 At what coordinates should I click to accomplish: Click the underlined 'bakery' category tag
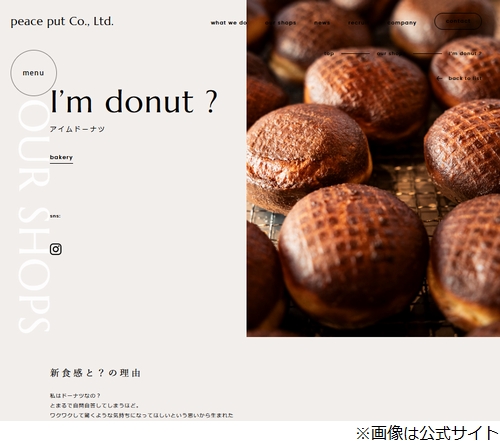(61, 157)
